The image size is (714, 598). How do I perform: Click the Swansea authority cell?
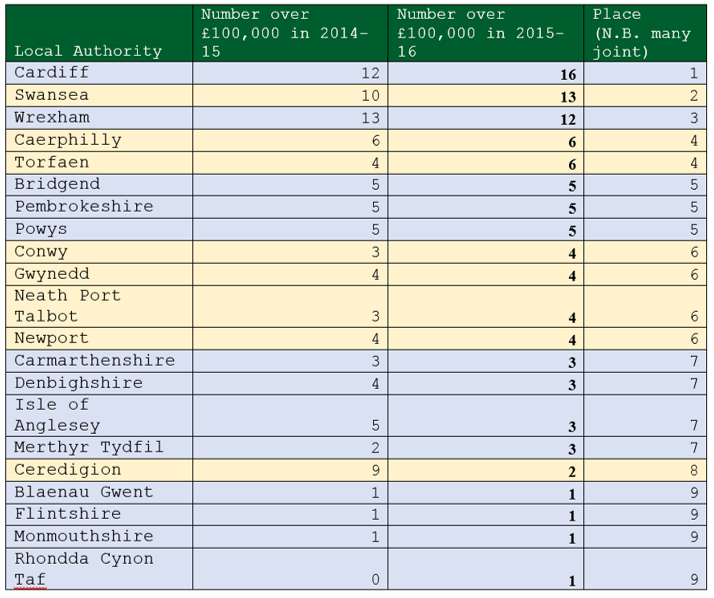[x=52, y=95]
